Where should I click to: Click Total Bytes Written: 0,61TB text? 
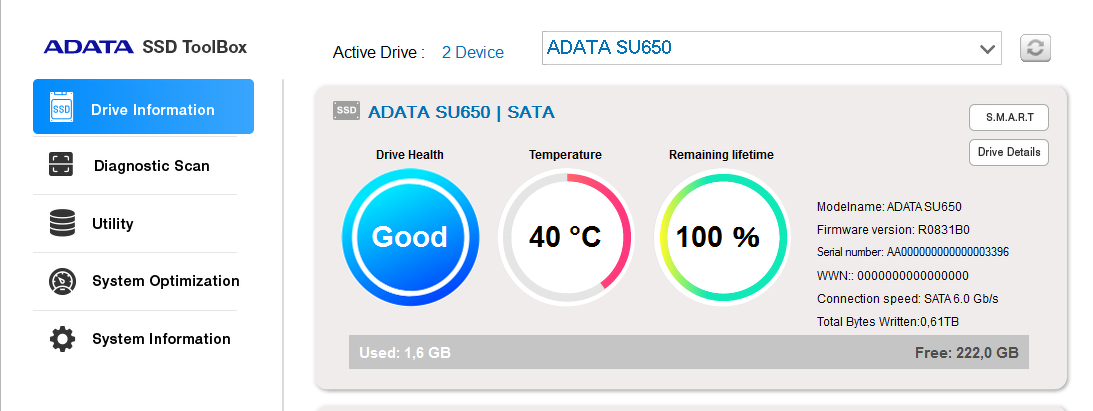coord(888,322)
